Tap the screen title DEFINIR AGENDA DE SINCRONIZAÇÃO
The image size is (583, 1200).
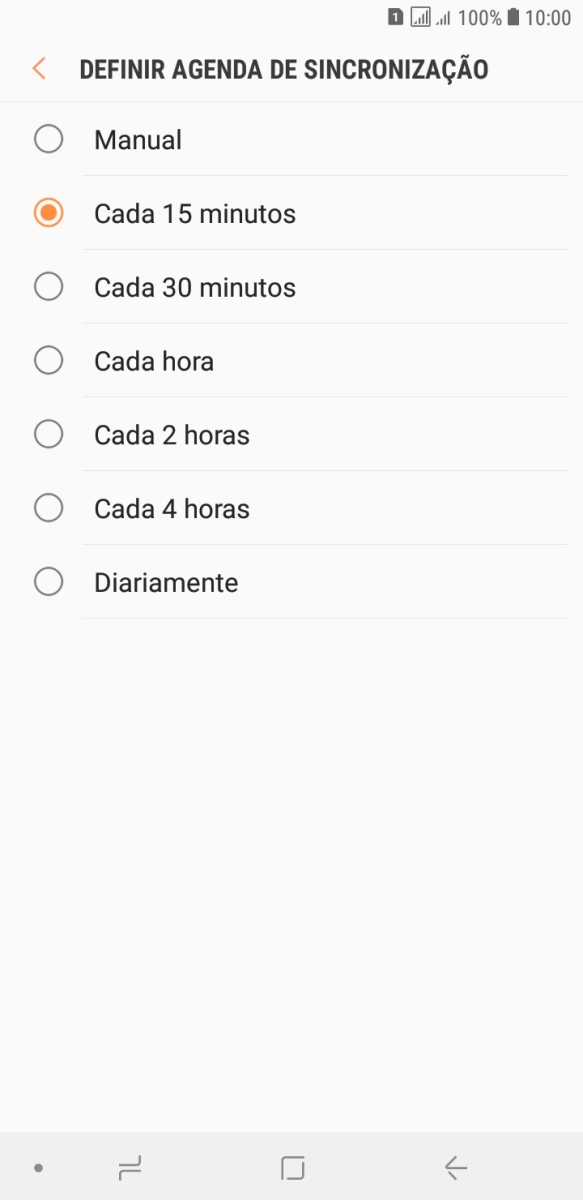tap(283, 69)
